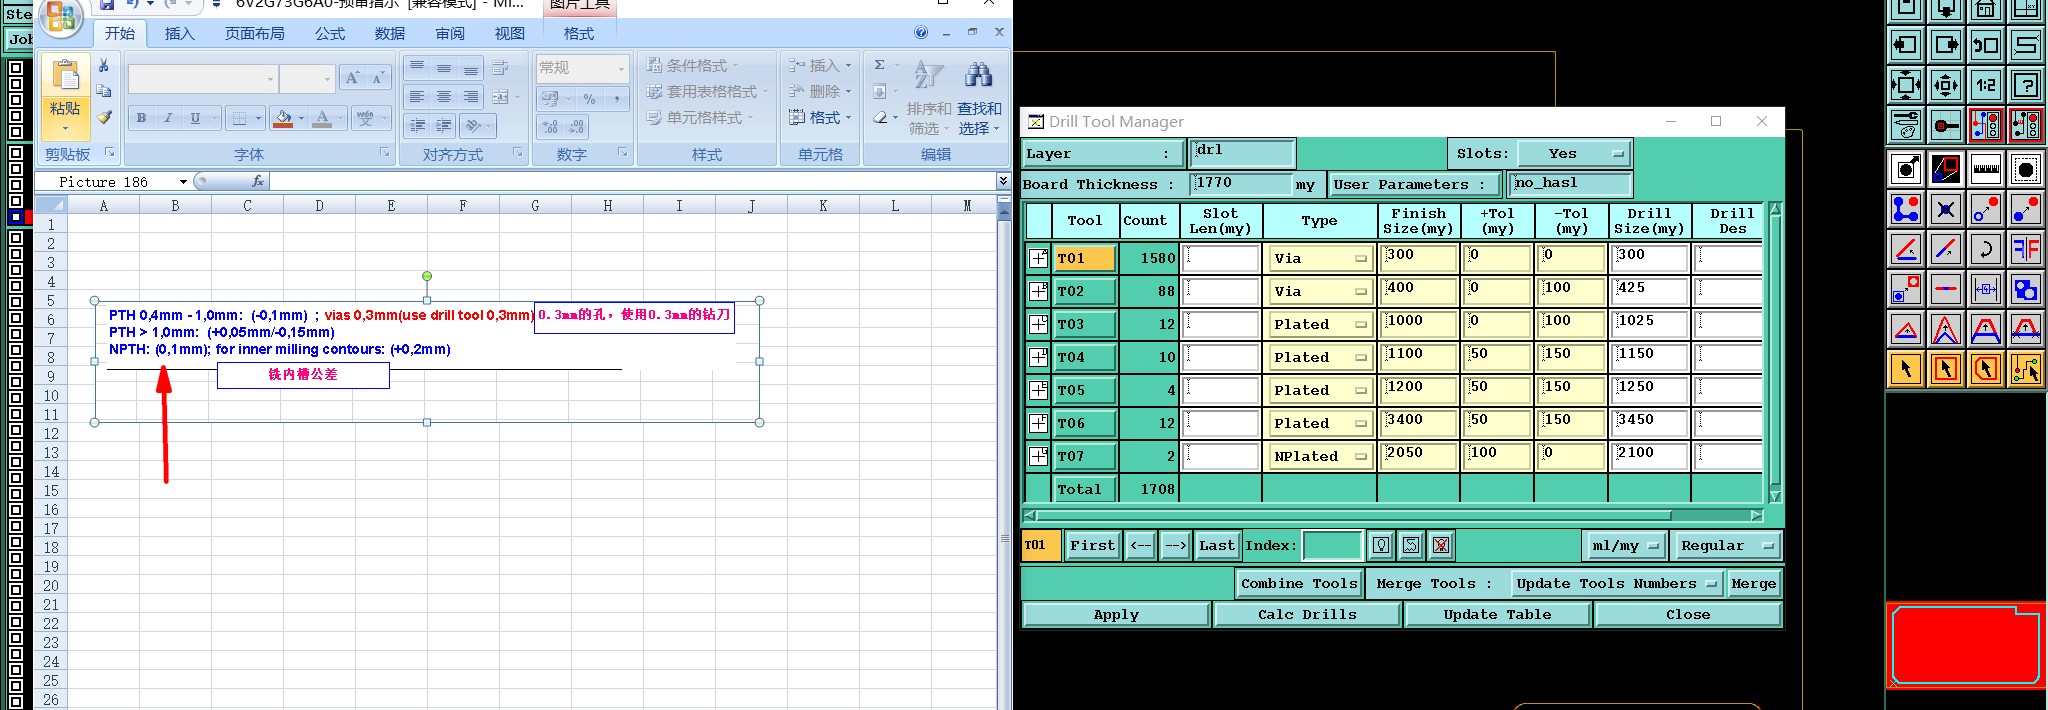Click the net-select arrow icon with green nodes
Image resolution: width=2048 pixels, height=710 pixels.
click(x=2025, y=369)
